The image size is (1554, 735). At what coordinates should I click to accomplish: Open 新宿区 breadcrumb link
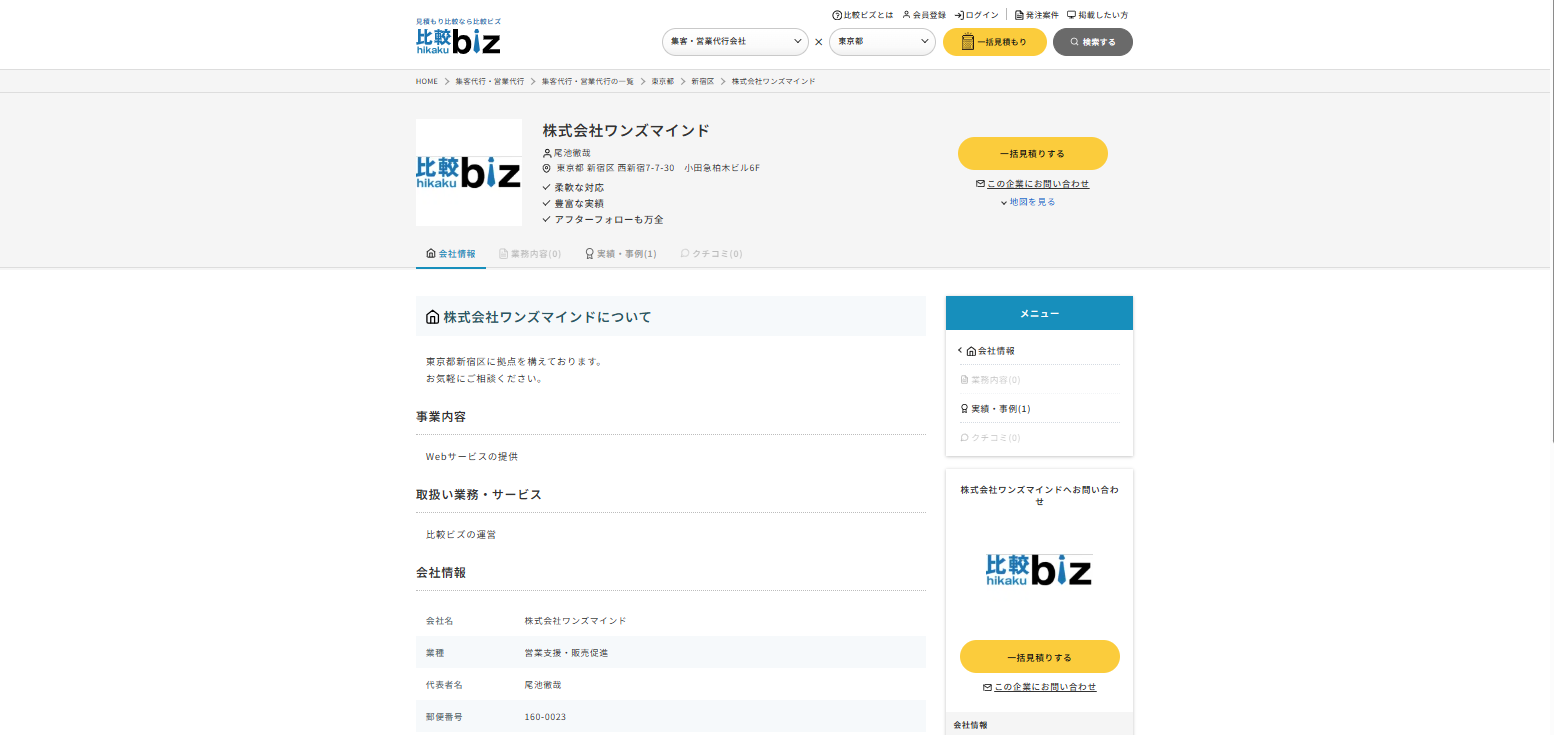click(703, 81)
